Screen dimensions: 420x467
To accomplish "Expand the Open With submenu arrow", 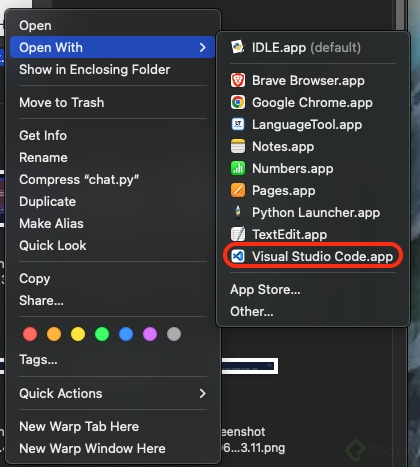I will [x=202, y=47].
